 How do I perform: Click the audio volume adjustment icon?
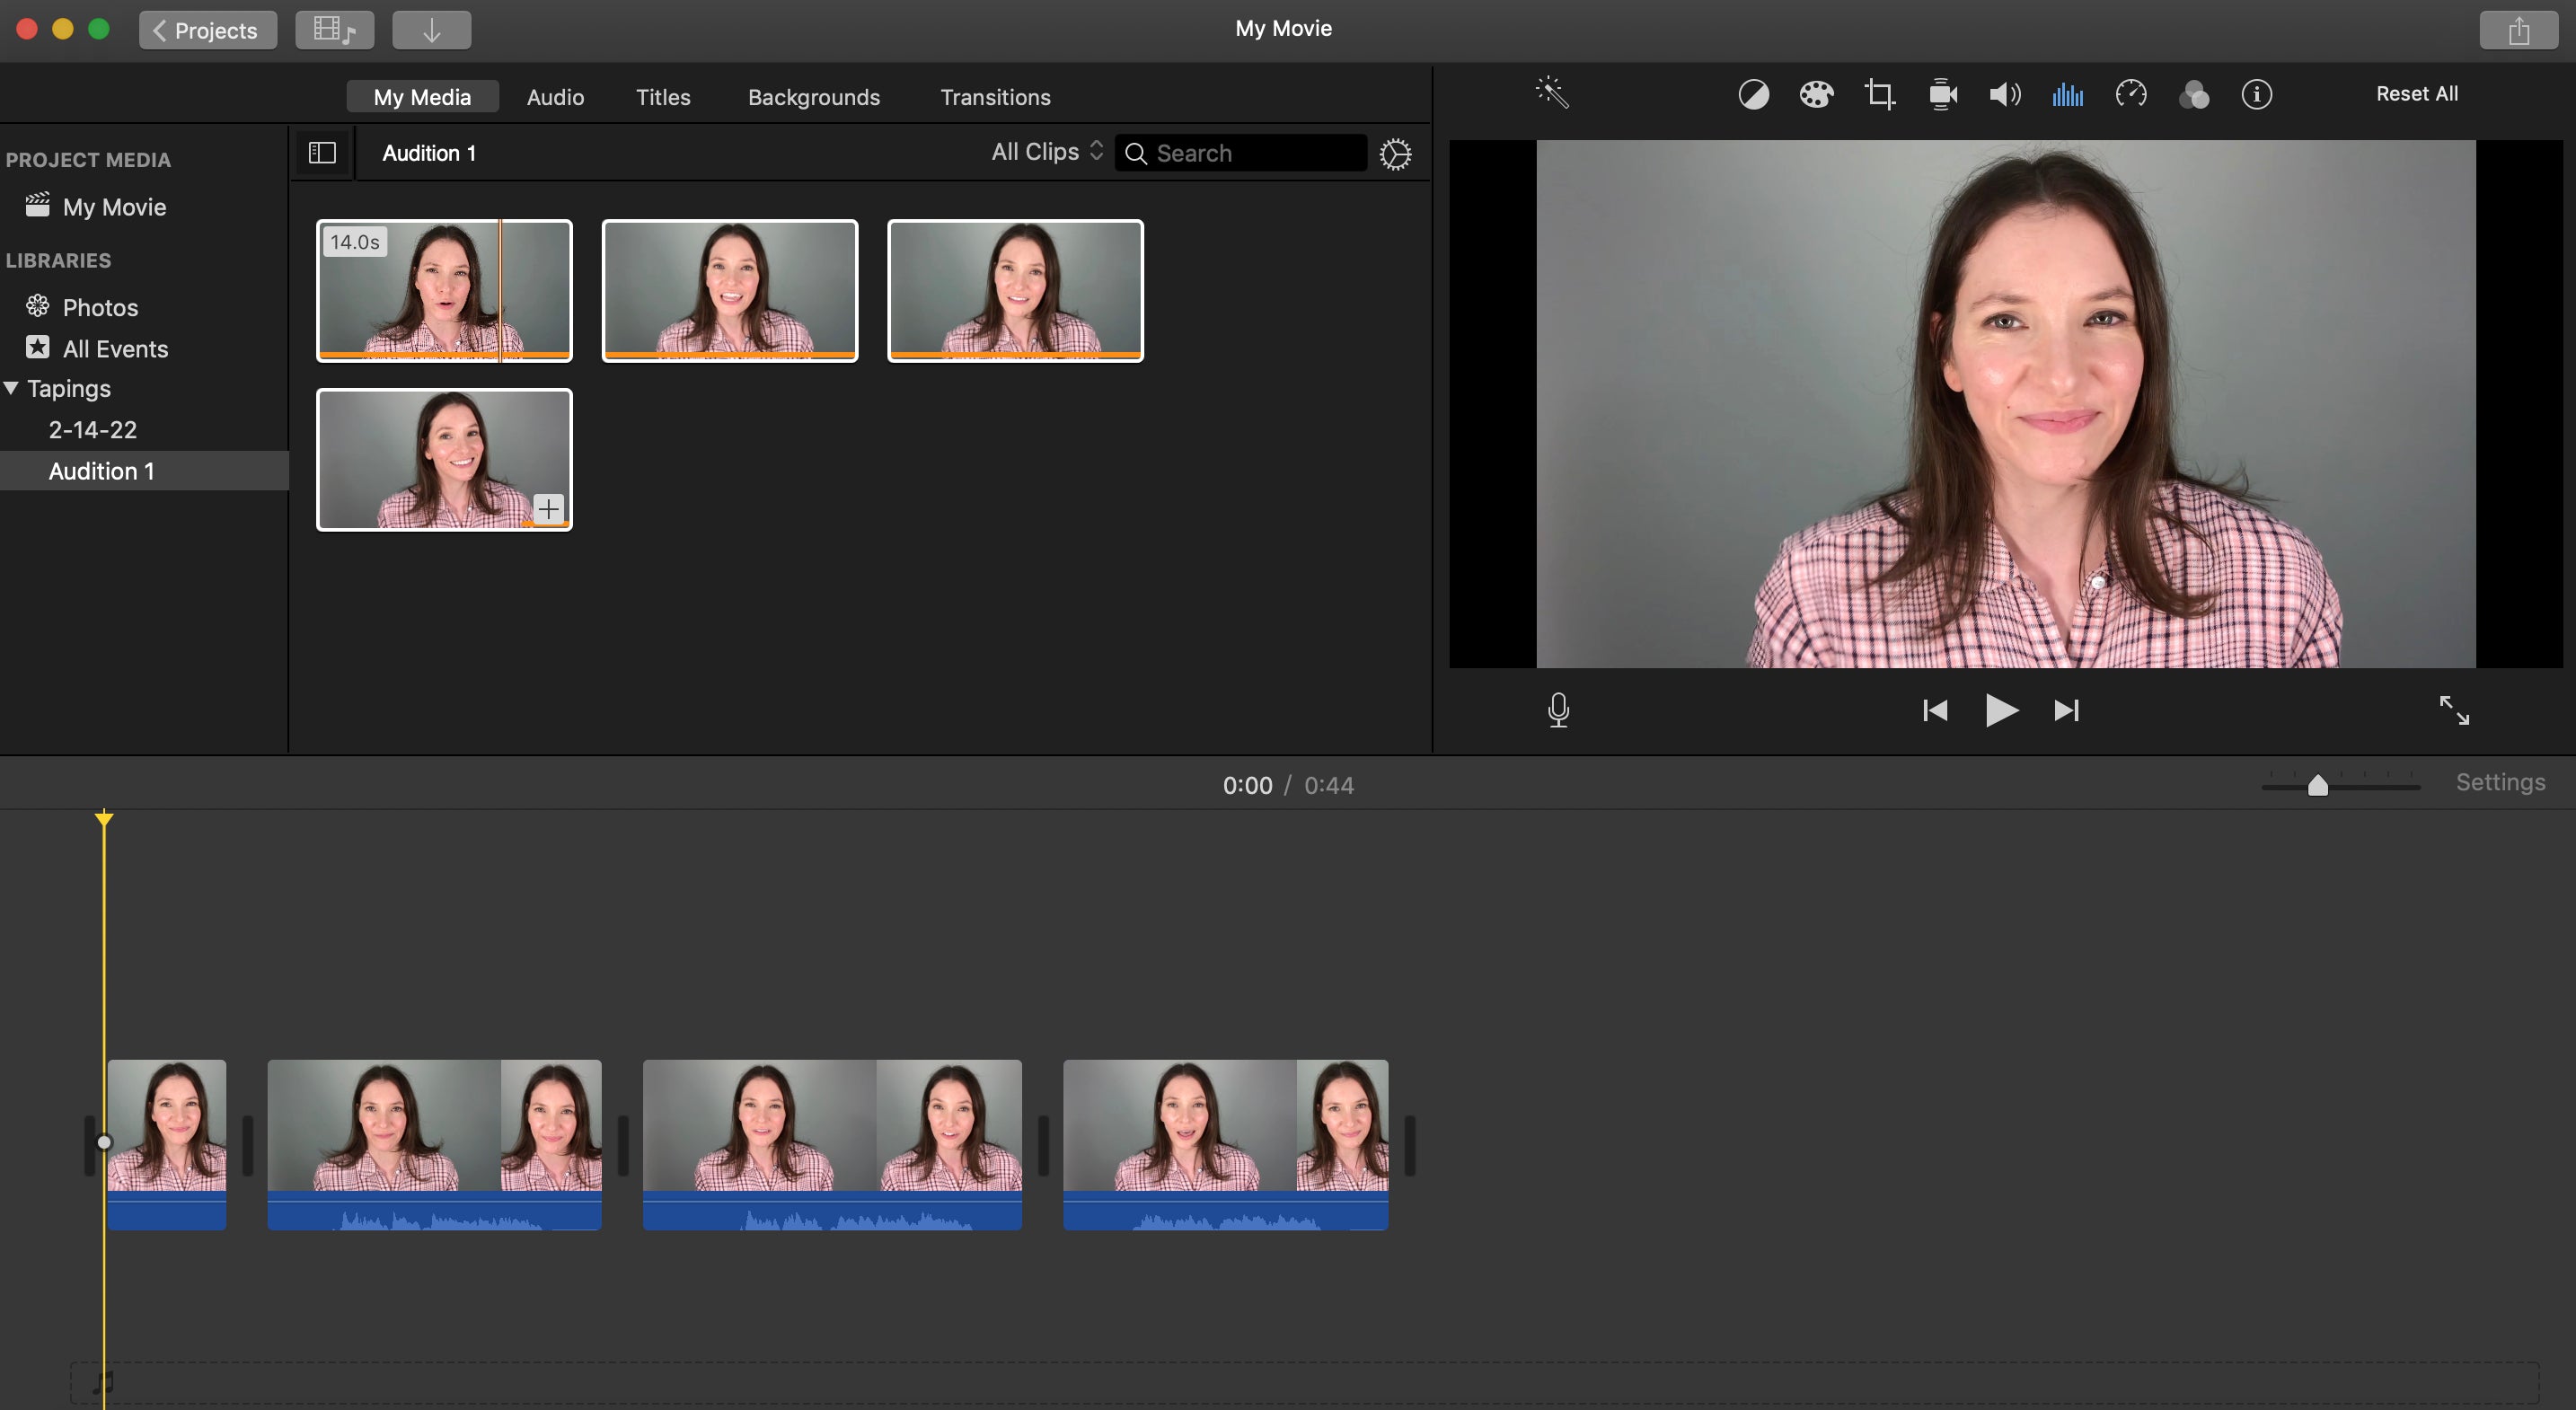click(2005, 93)
